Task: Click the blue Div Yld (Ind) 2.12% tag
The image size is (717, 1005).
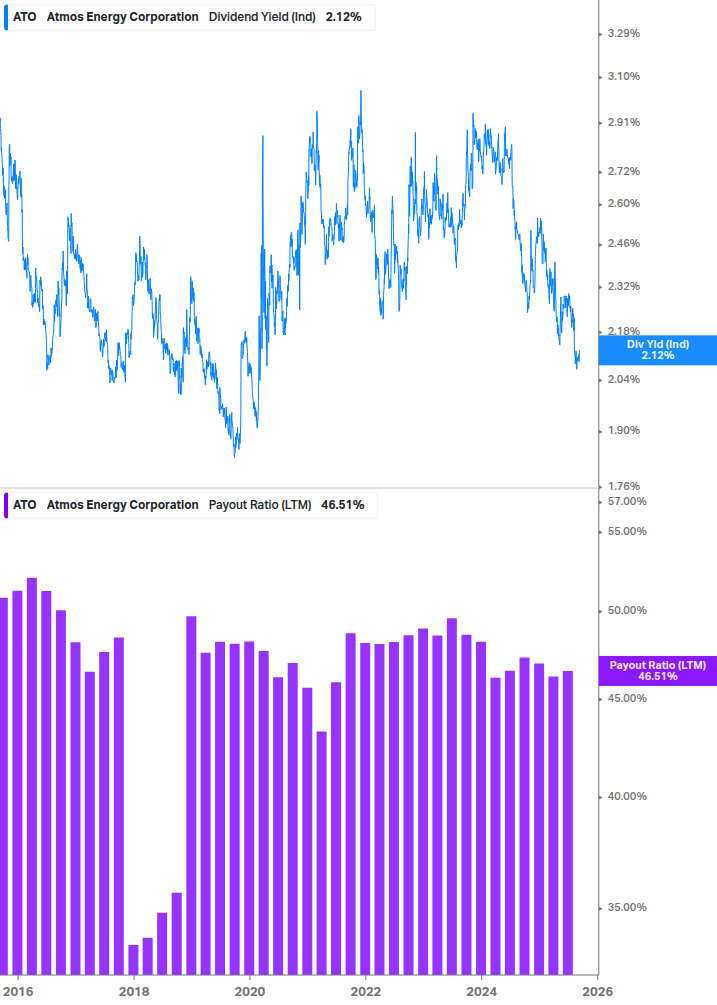Action: pyautogui.click(x=657, y=350)
